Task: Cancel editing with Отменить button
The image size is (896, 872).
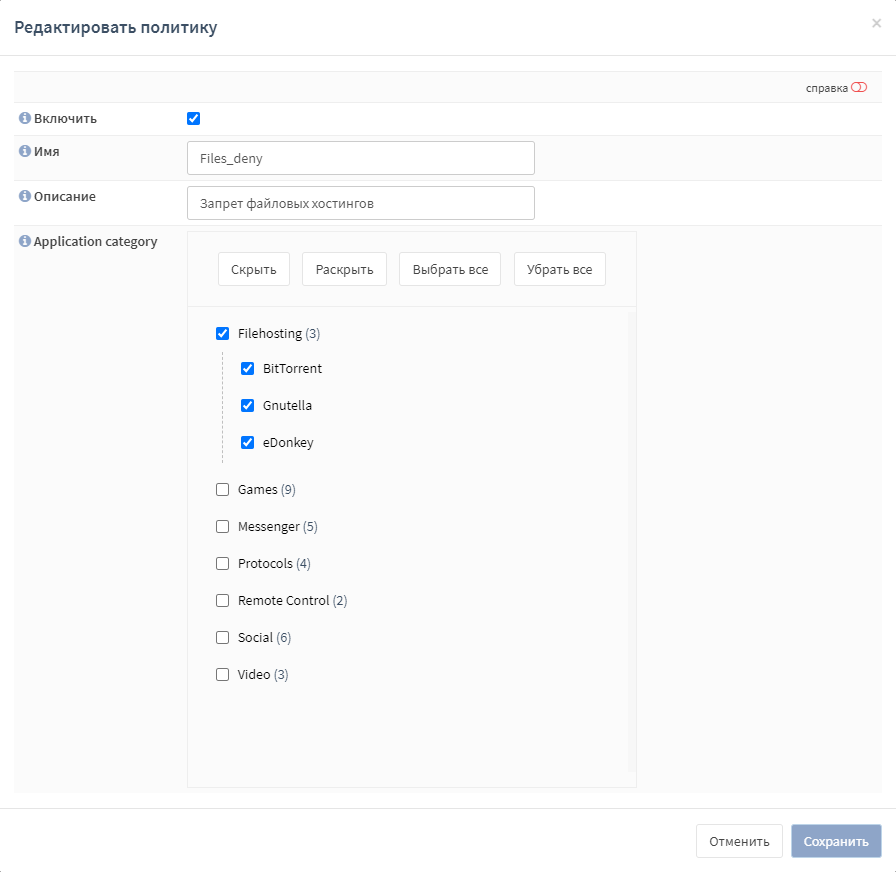Action: pyautogui.click(x=739, y=841)
